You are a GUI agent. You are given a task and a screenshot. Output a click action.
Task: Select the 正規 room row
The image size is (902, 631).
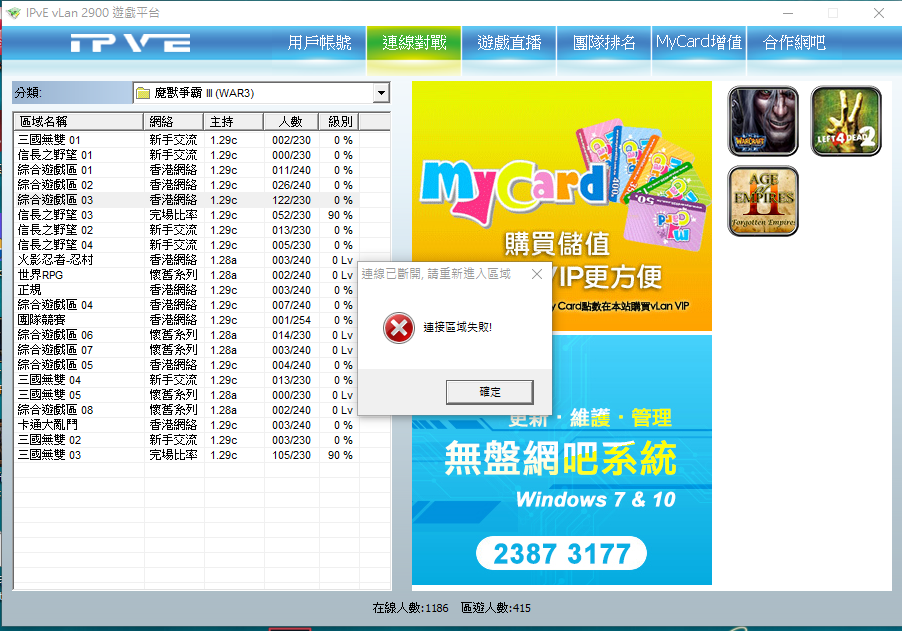click(x=187, y=290)
